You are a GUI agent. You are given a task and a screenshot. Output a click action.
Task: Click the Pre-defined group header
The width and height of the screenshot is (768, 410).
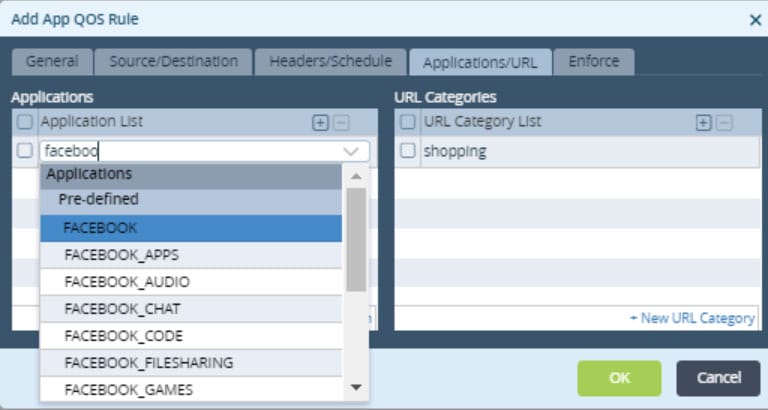tap(191, 202)
